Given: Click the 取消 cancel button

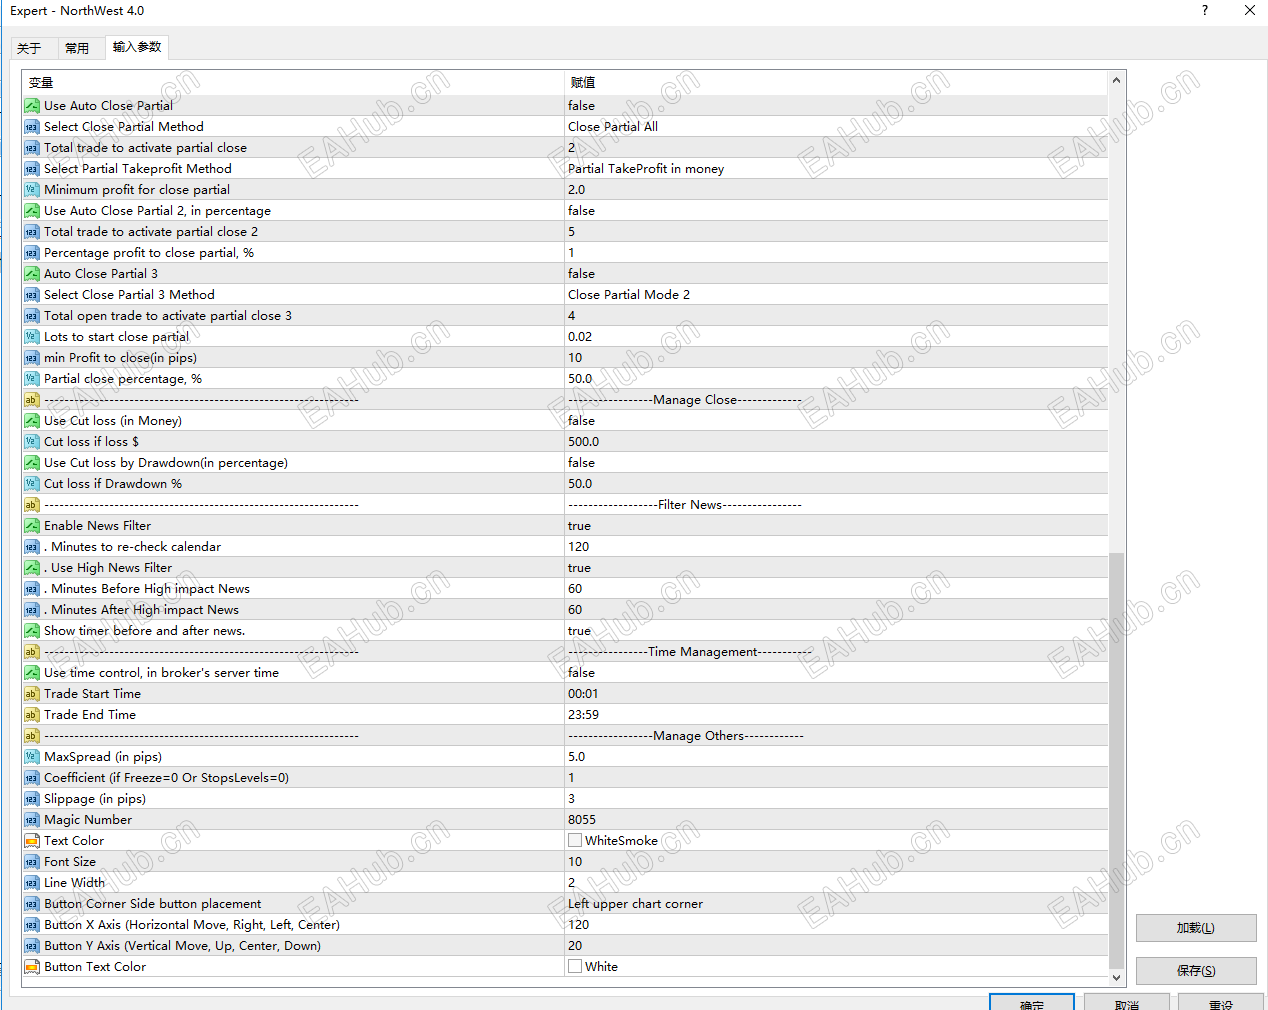Looking at the screenshot, I should point(1126,1002).
